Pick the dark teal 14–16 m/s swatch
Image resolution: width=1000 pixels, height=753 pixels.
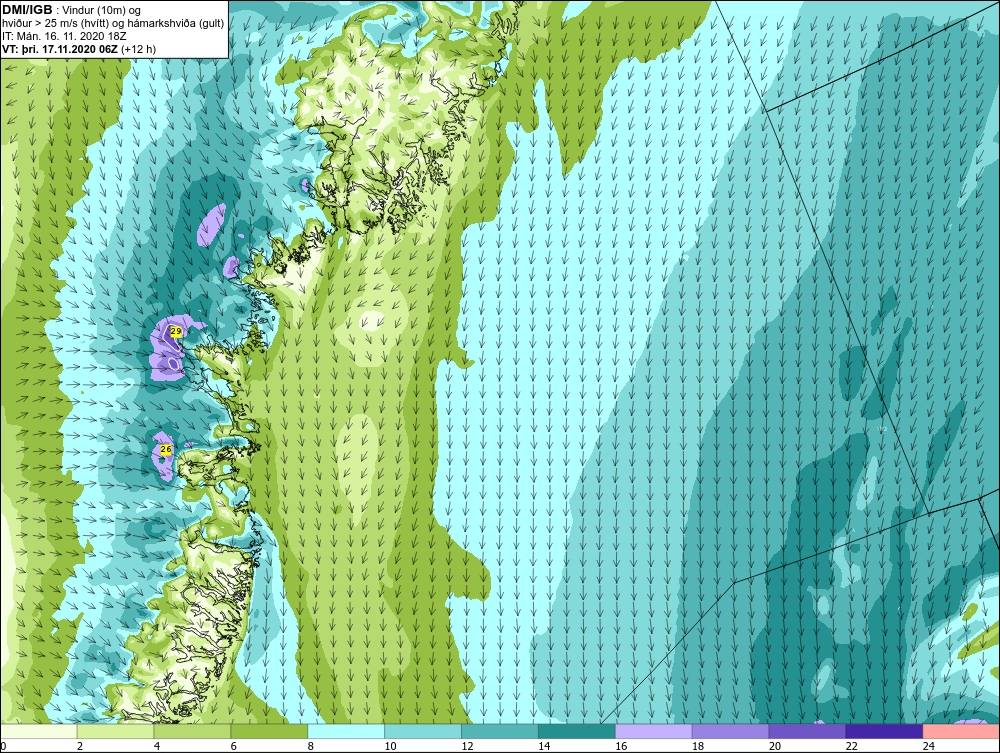577,731
